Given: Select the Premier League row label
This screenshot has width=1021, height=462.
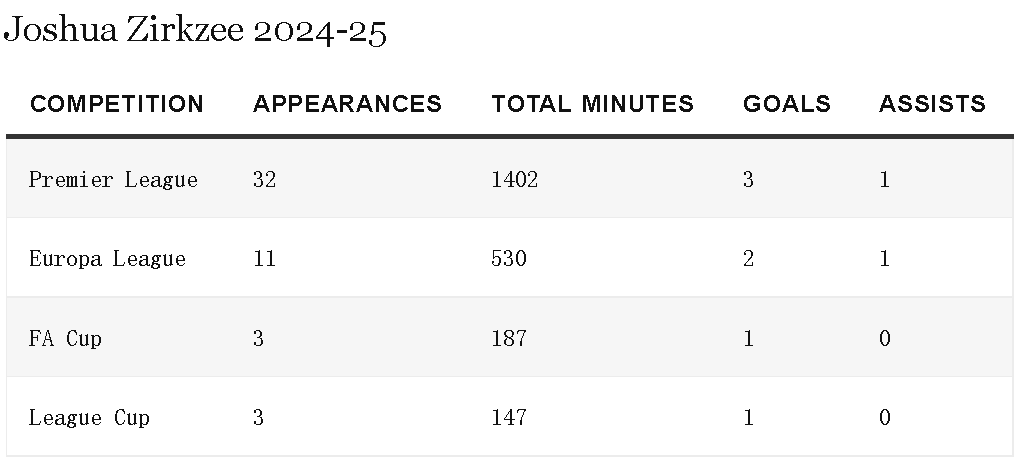Looking at the screenshot, I should [x=113, y=180].
